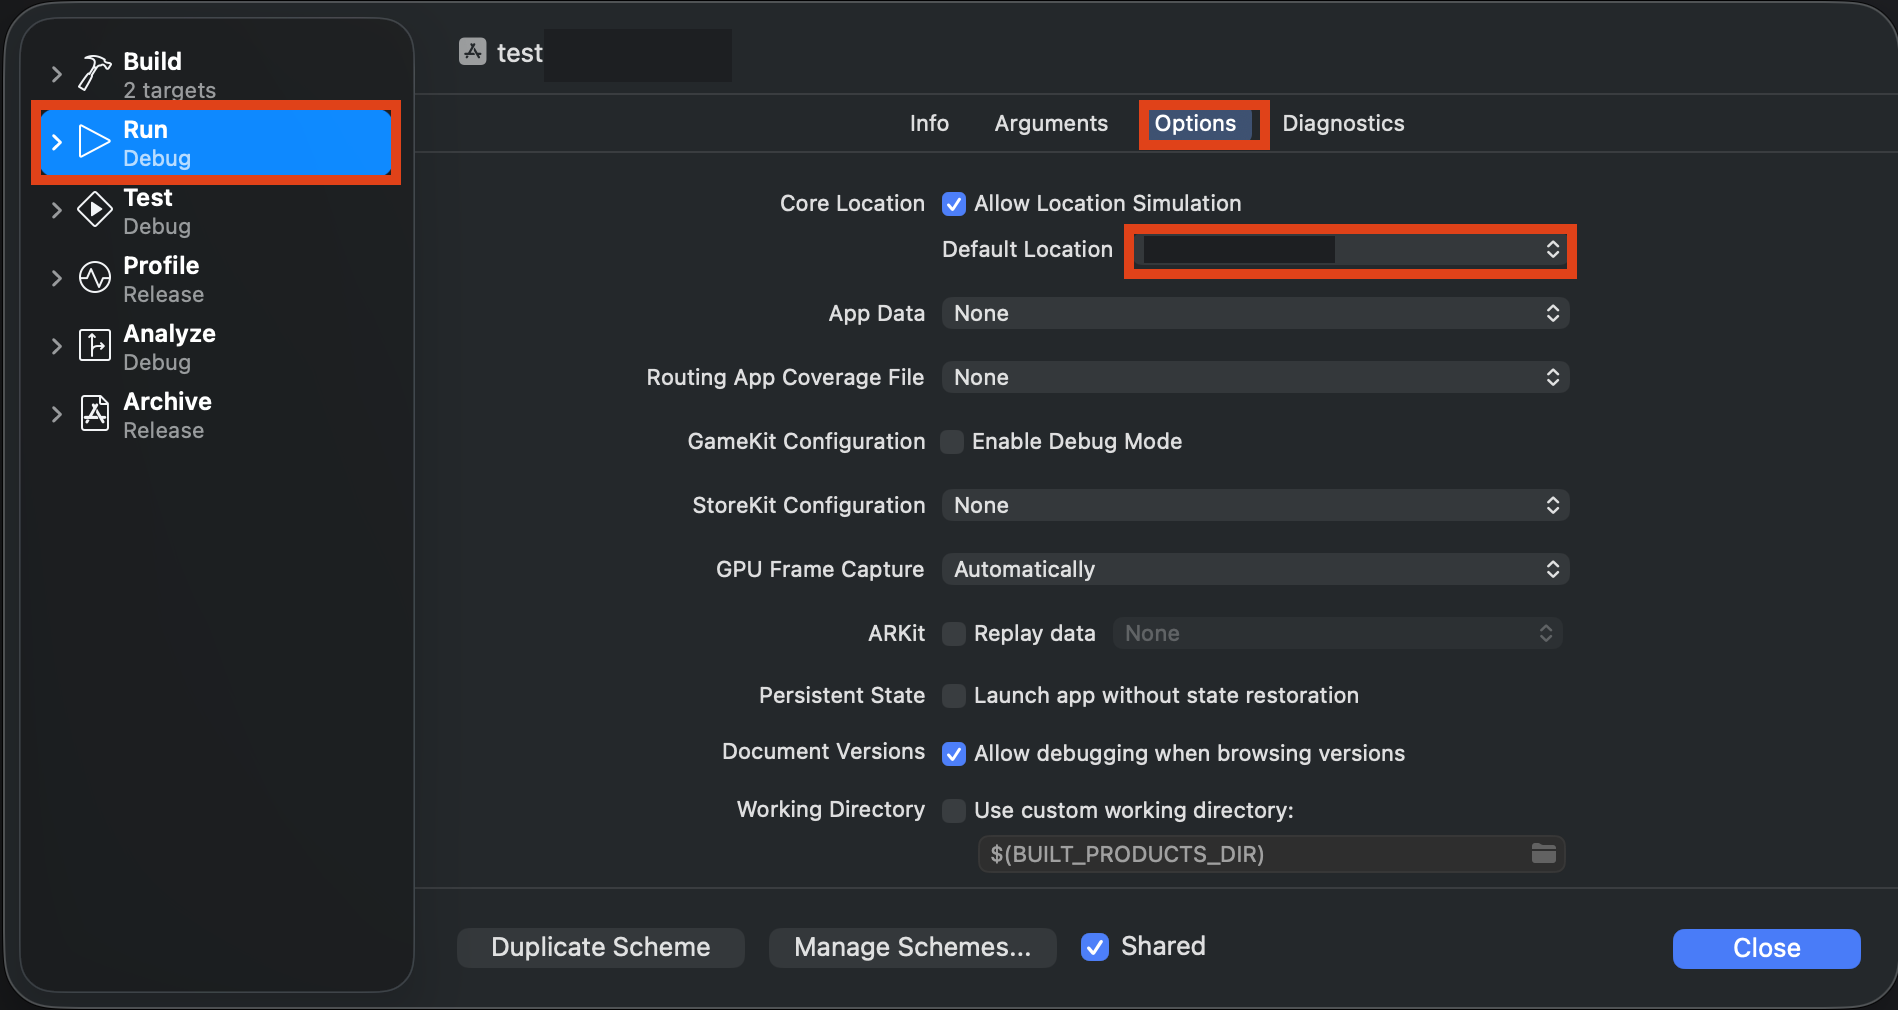Expand the Archive action chevron
This screenshot has height=1010, width=1898.
[57, 414]
